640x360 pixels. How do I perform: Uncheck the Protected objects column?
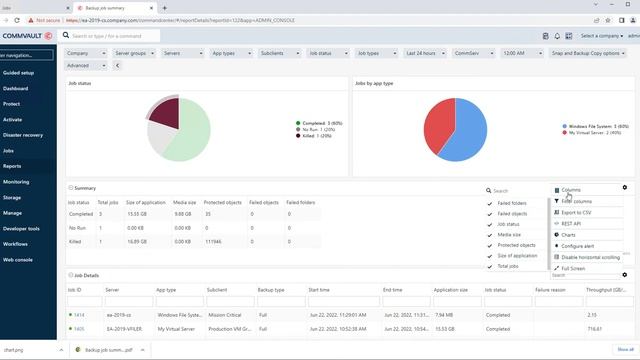489,245
